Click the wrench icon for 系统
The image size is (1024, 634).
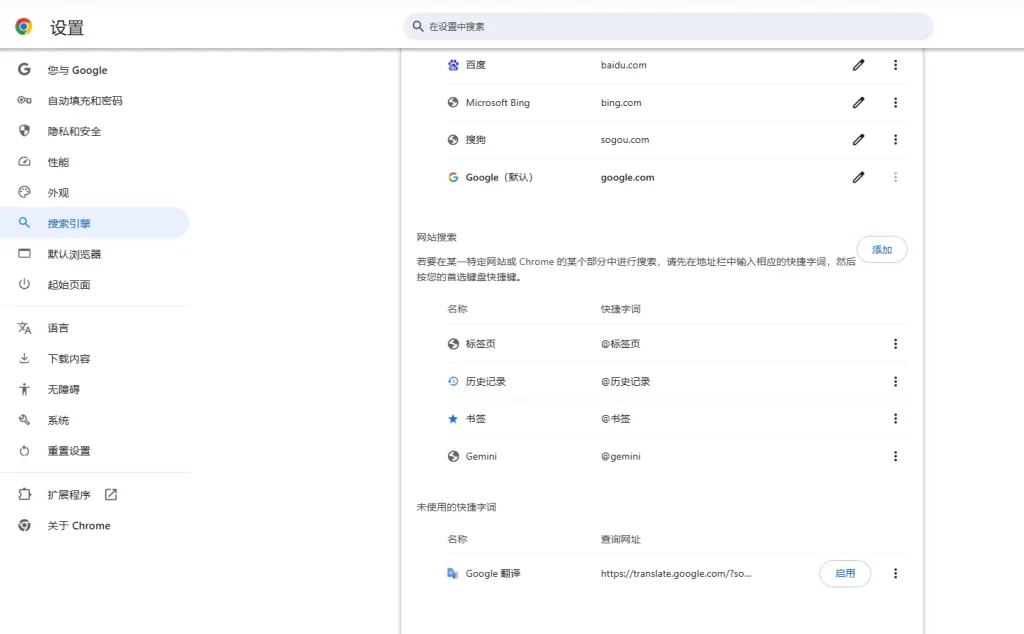tap(24, 420)
